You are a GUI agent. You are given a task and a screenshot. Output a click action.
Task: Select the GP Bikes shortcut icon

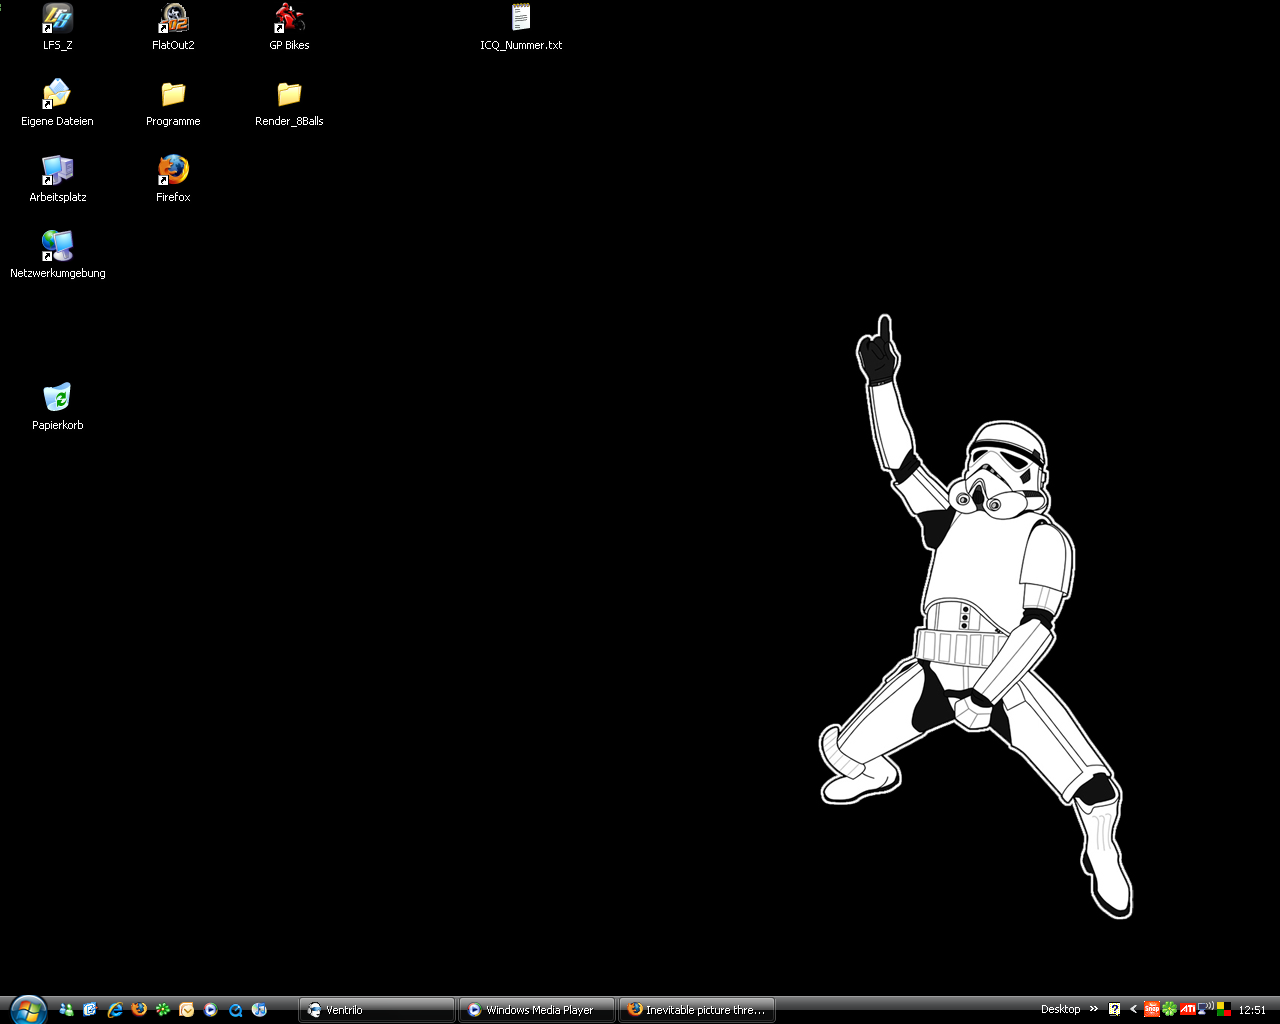[289, 27]
